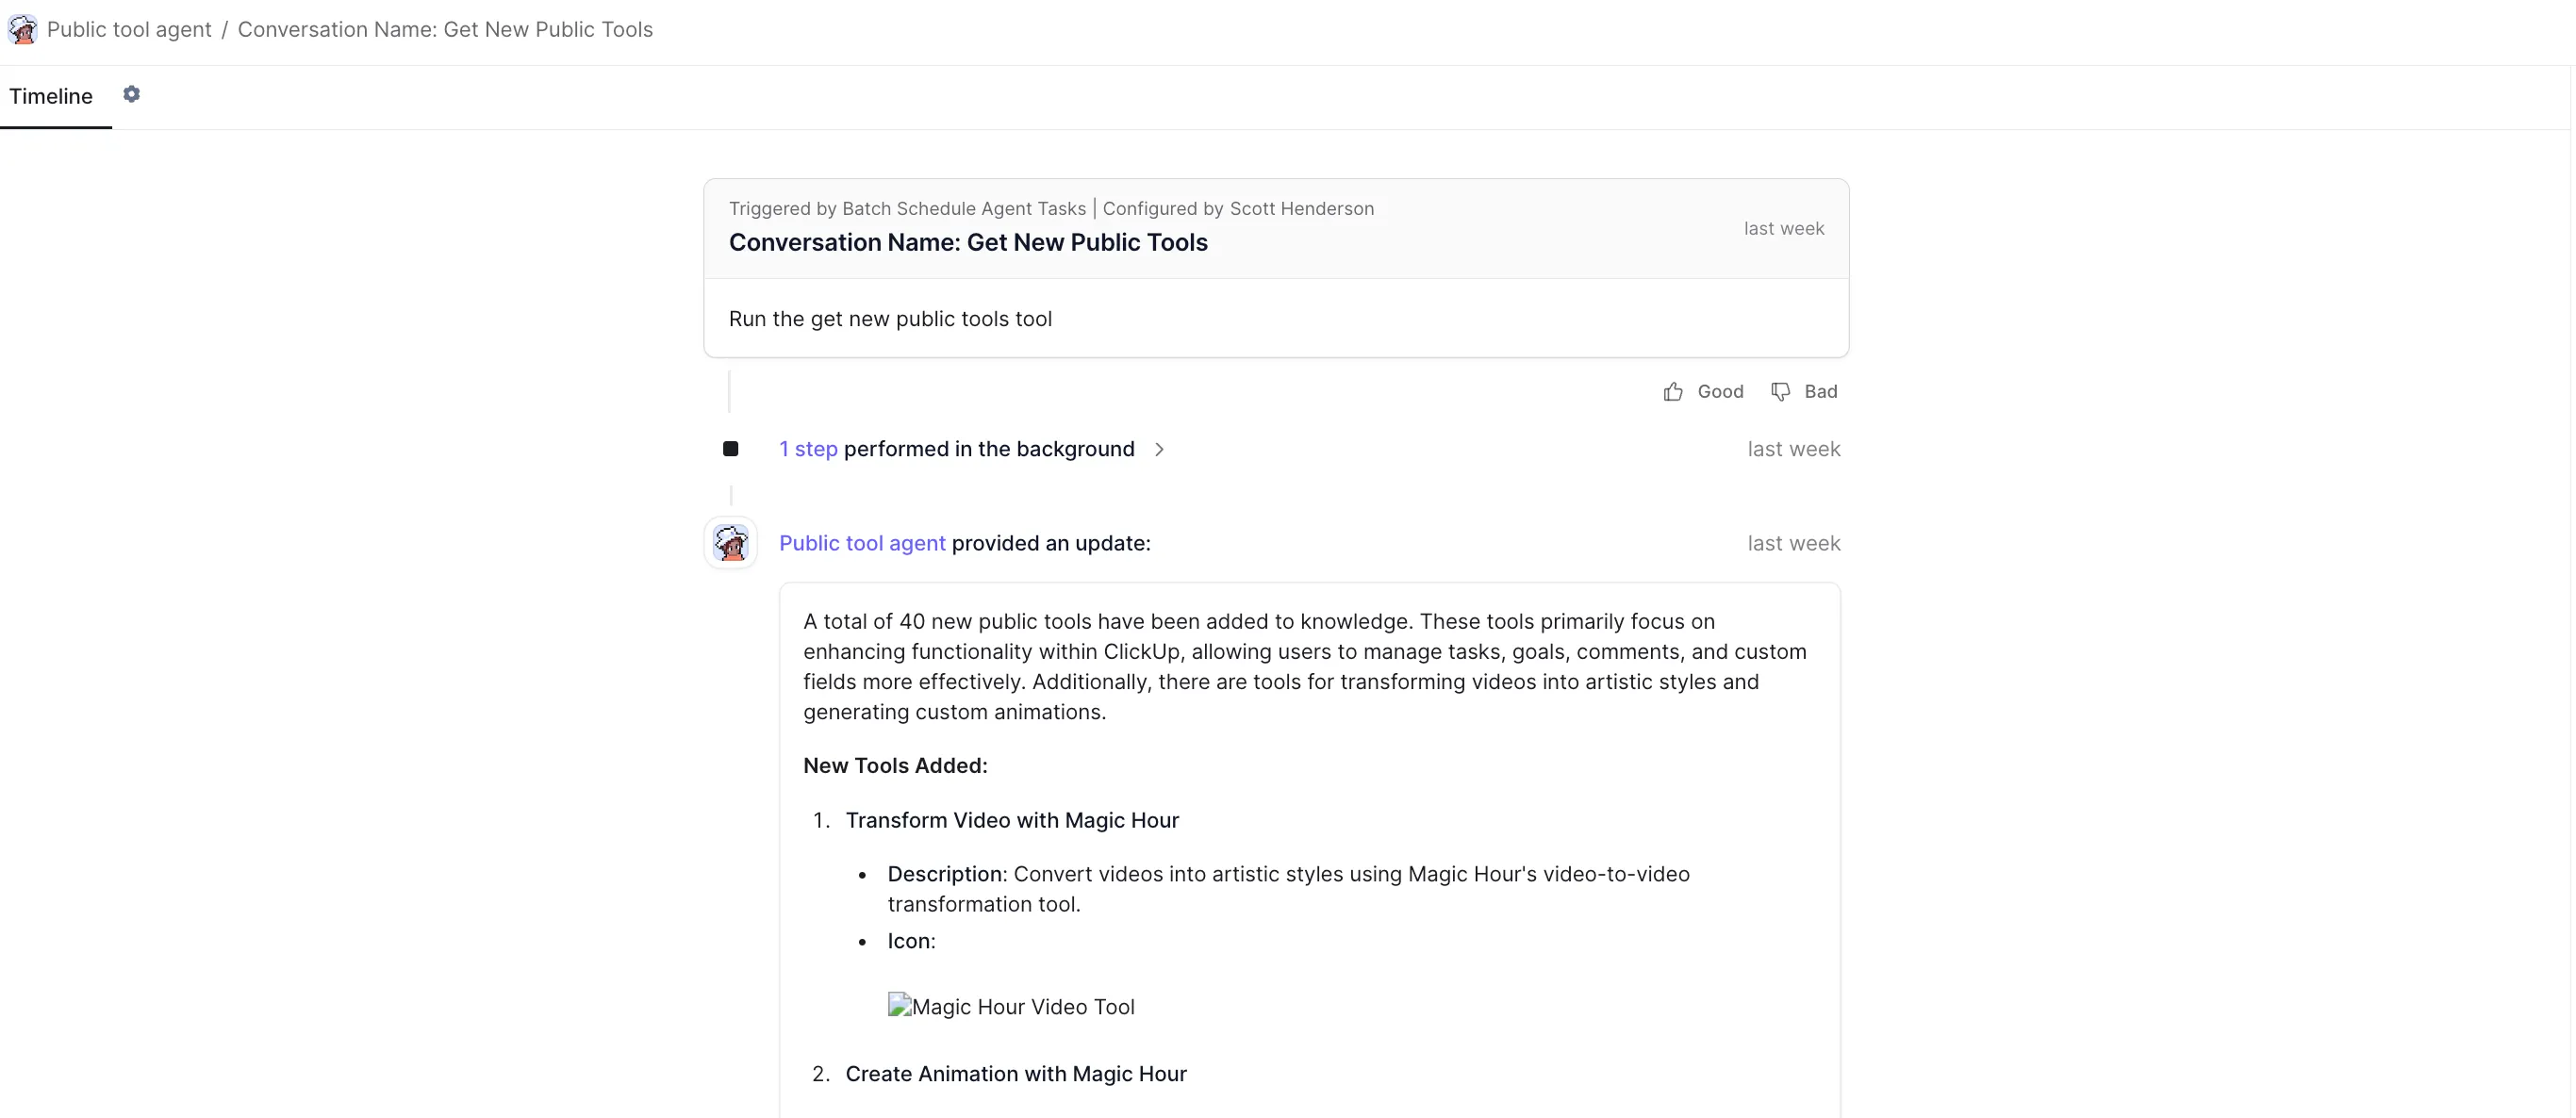Click the Conversation Name breadcrumb item
2576x1118 pixels.
(445, 30)
